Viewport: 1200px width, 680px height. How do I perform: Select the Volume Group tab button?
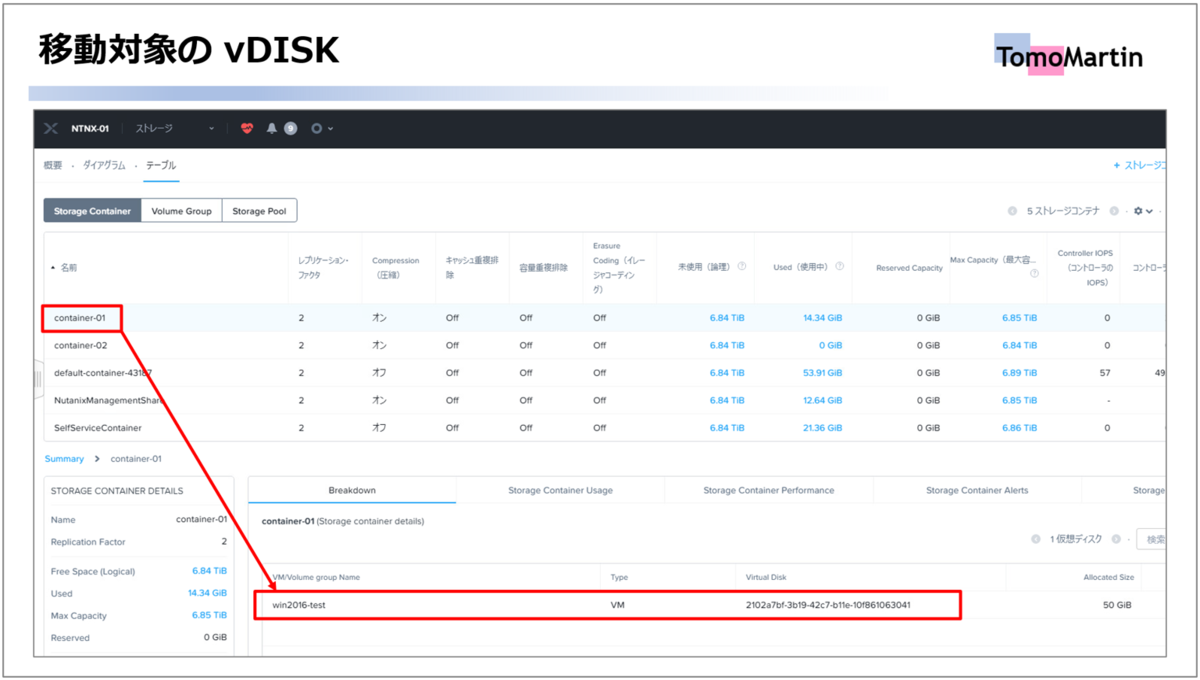(181, 211)
